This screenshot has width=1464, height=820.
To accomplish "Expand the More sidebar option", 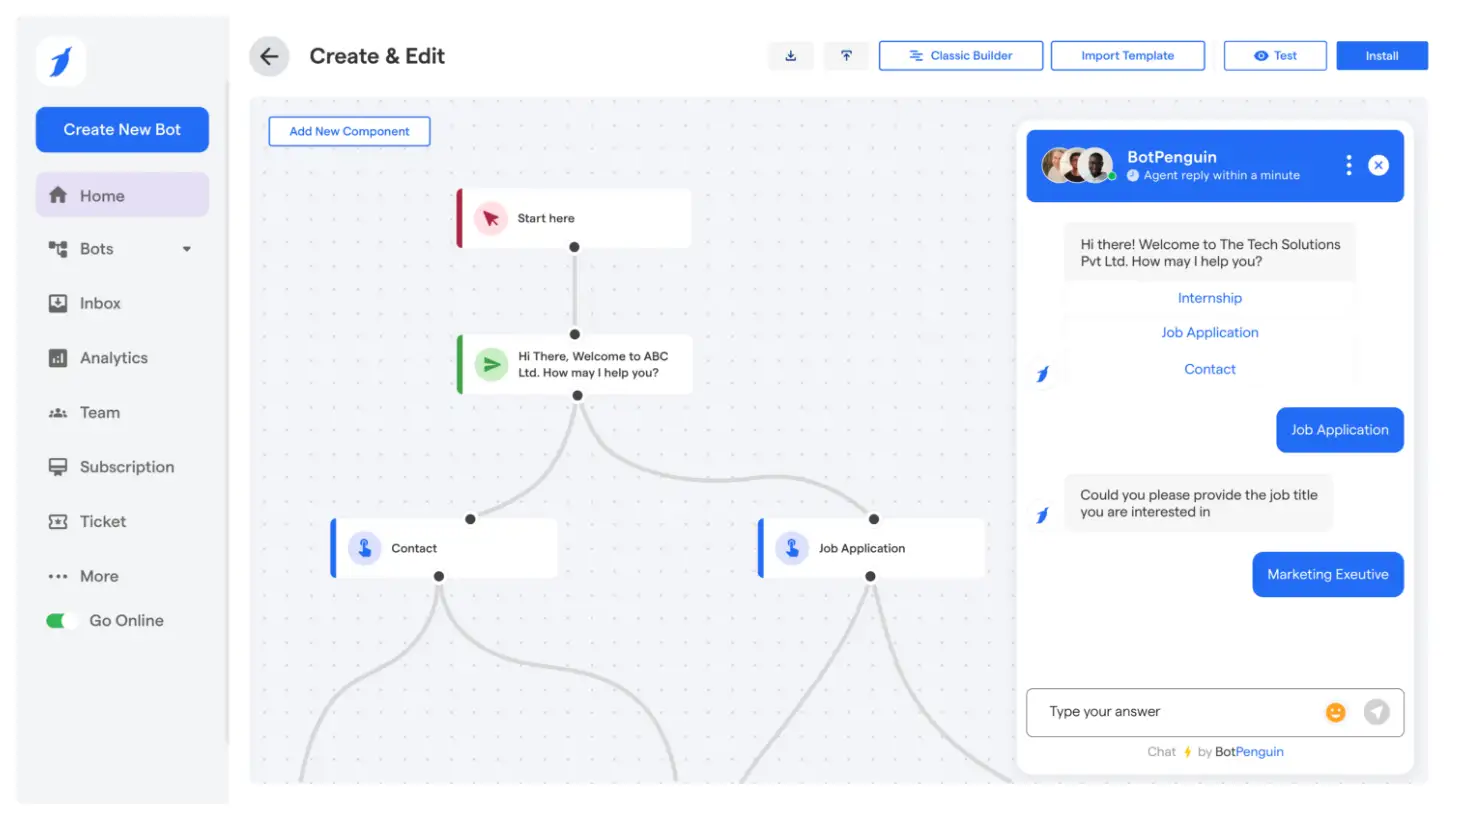I will click(x=97, y=575).
